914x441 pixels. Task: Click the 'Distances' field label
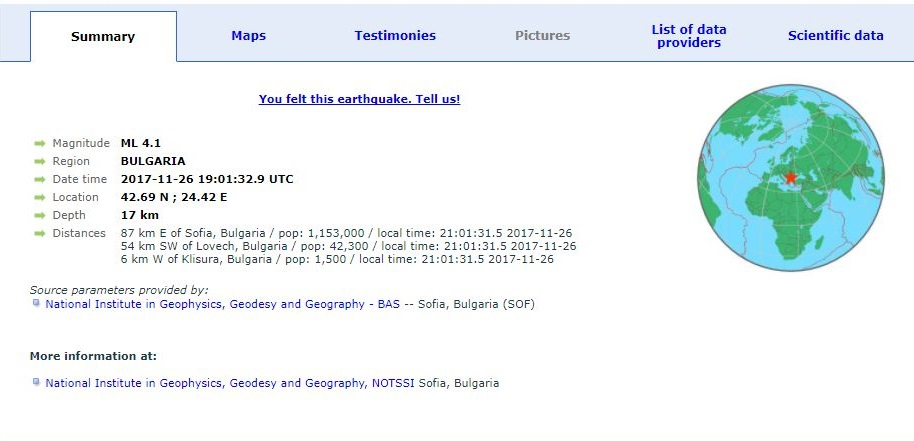pyautogui.click(x=79, y=234)
